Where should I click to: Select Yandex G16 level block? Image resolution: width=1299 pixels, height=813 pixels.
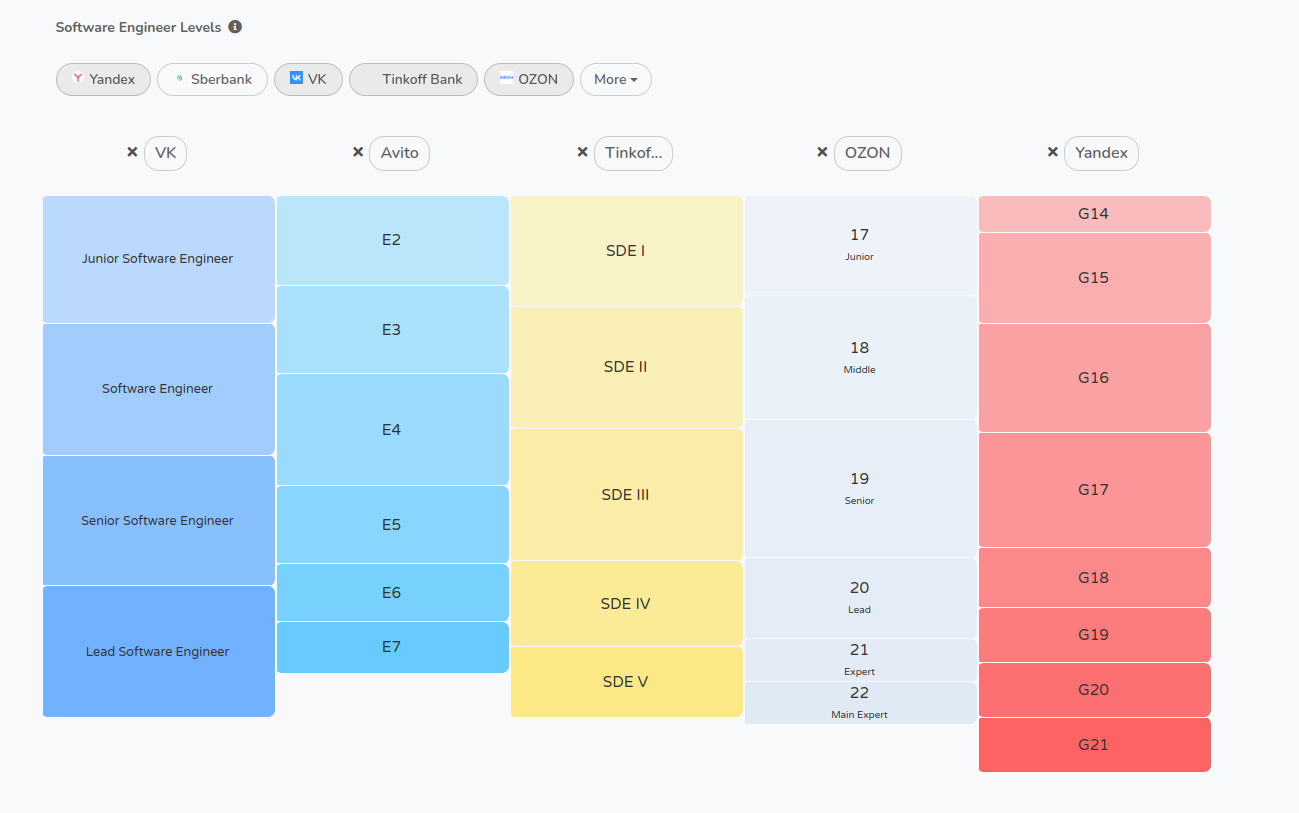[1095, 378]
